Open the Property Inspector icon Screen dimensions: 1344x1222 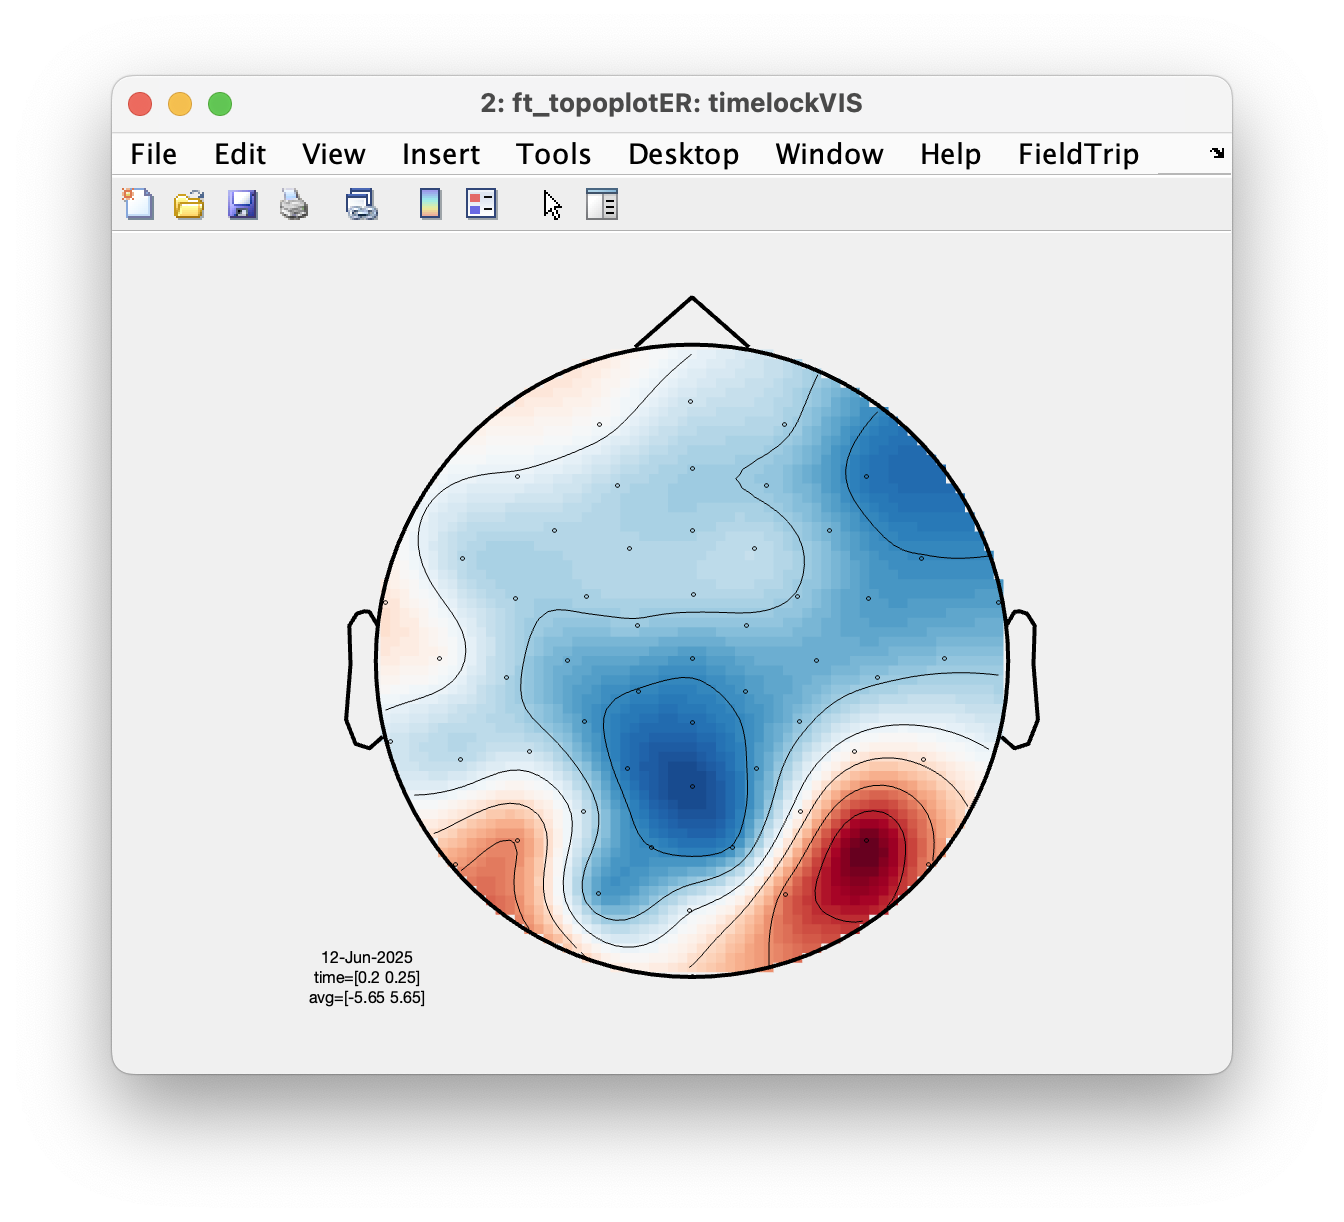(602, 204)
